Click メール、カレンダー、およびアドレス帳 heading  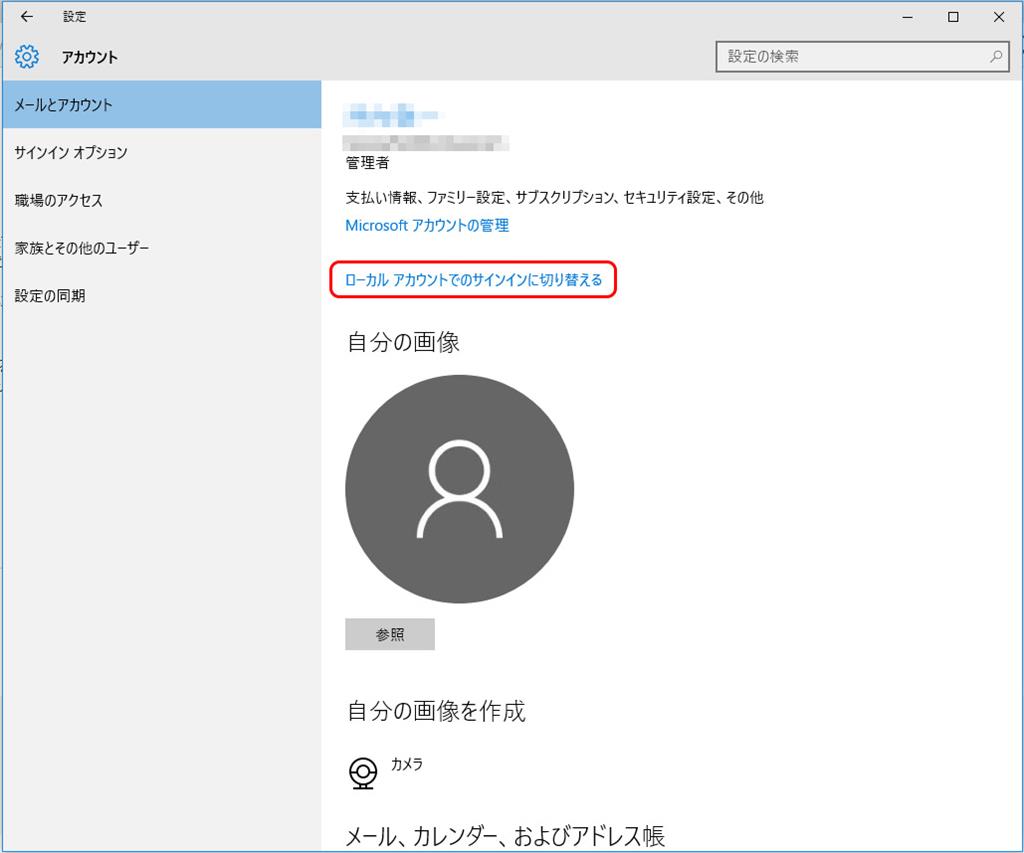tap(505, 835)
